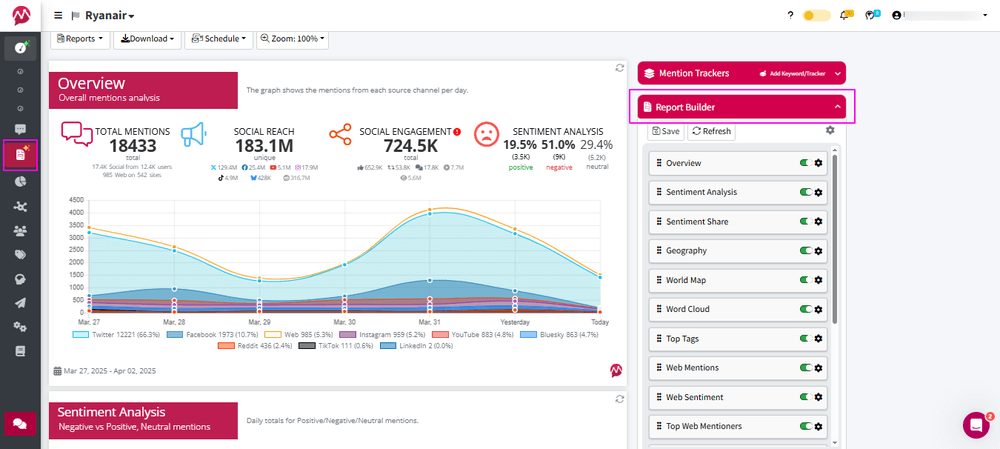
Task: Toggle the Word Cloud section switch
Action: click(806, 309)
